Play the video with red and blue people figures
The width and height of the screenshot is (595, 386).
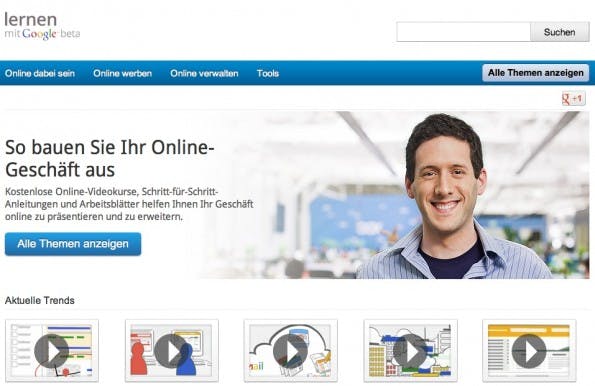[172, 351]
